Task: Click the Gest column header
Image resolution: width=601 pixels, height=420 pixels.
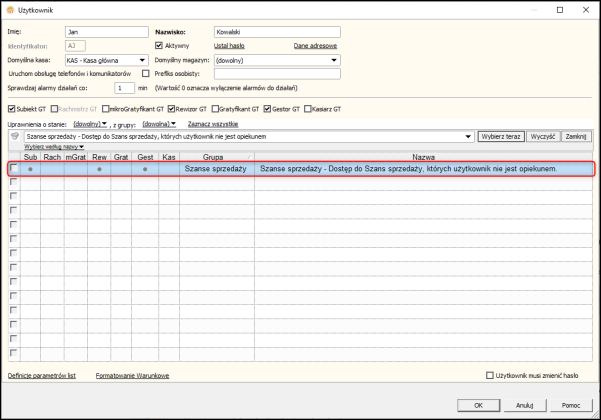Action: click(145, 157)
